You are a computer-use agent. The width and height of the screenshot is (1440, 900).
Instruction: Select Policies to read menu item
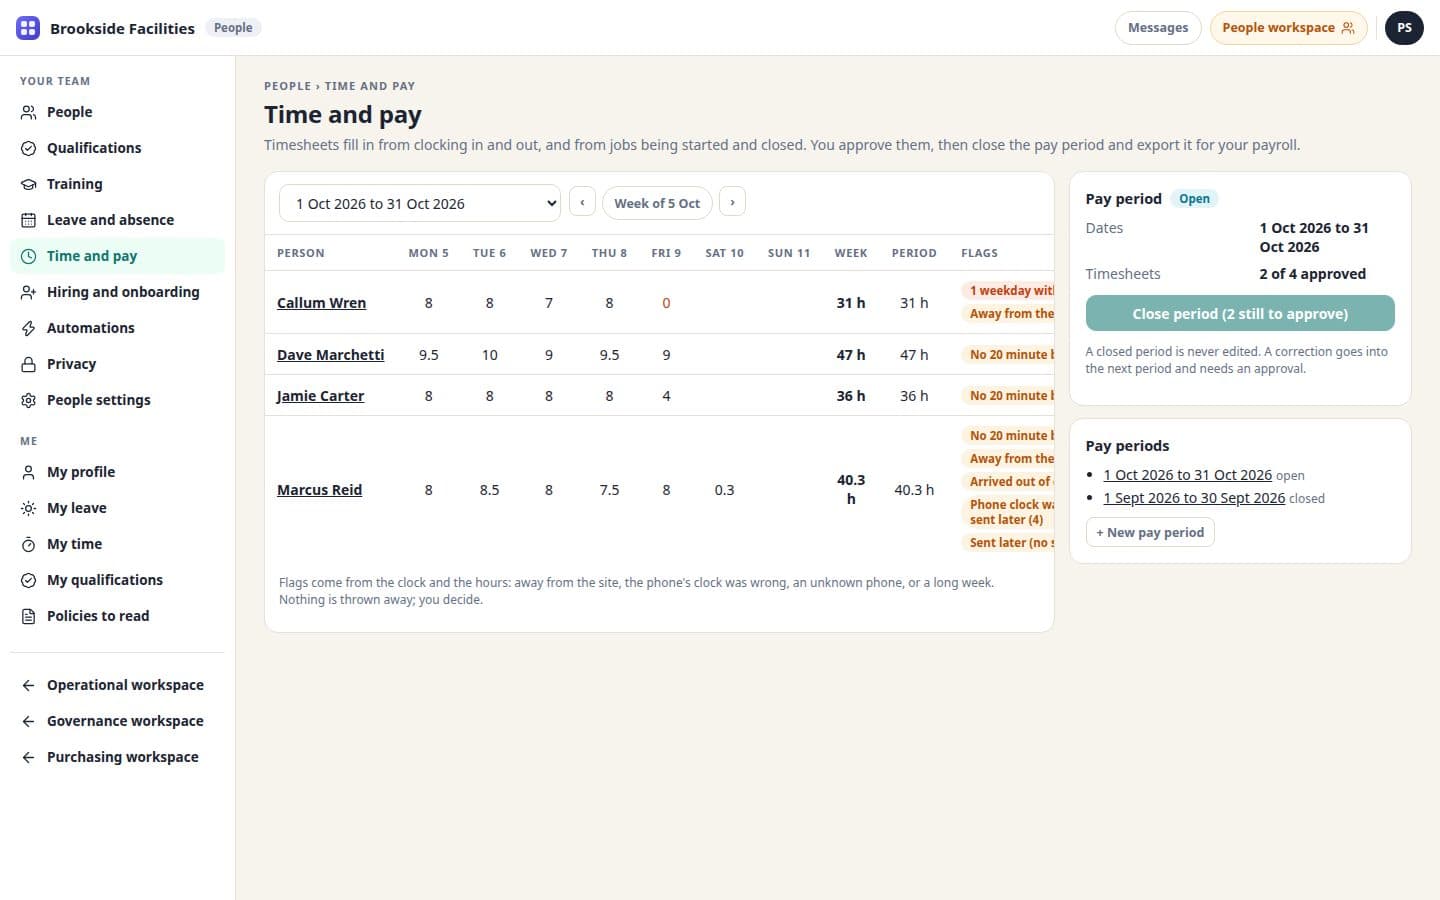[x=117, y=616]
